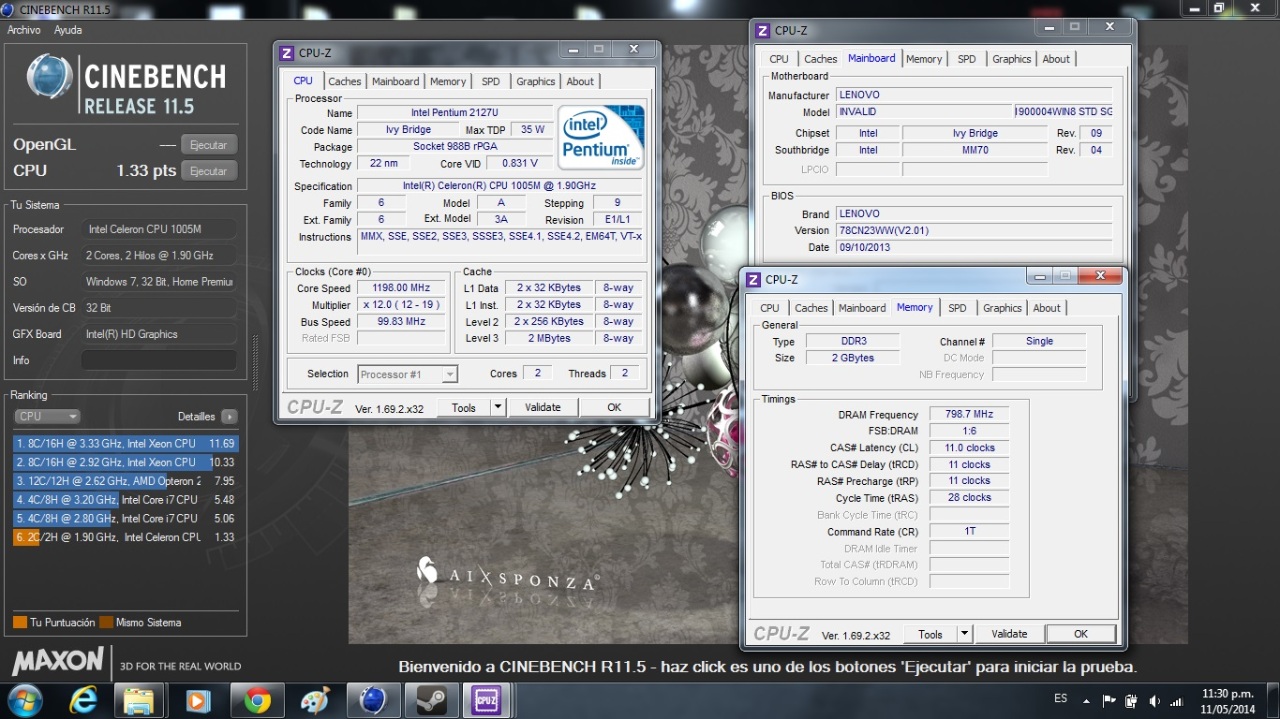Open the taskbar clock showing 11:30 p.m.
The height and width of the screenshot is (719, 1280).
pyautogui.click(x=1228, y=700)
